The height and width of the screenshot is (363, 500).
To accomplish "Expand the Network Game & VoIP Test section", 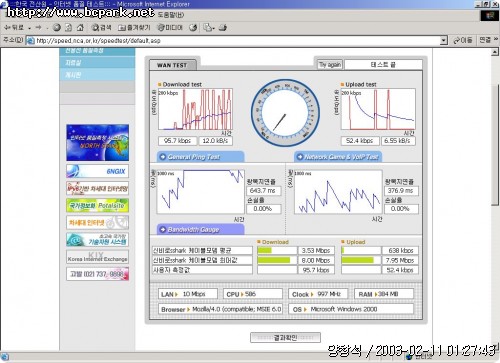I will pos(338,157).
